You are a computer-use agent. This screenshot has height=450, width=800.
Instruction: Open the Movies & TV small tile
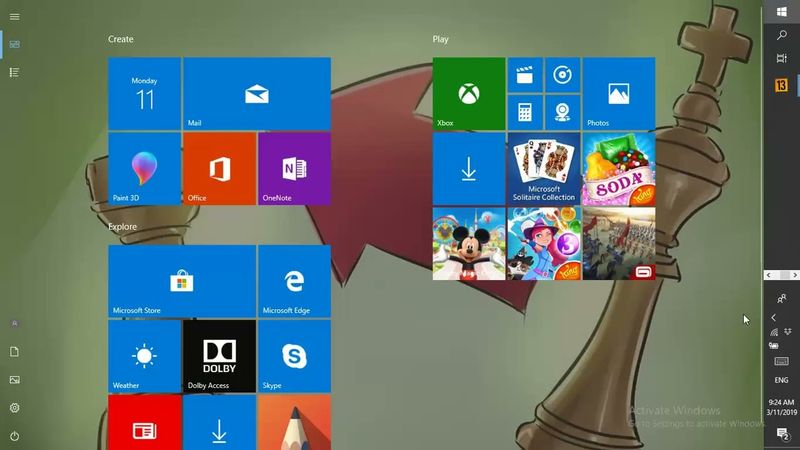point(525,73)
